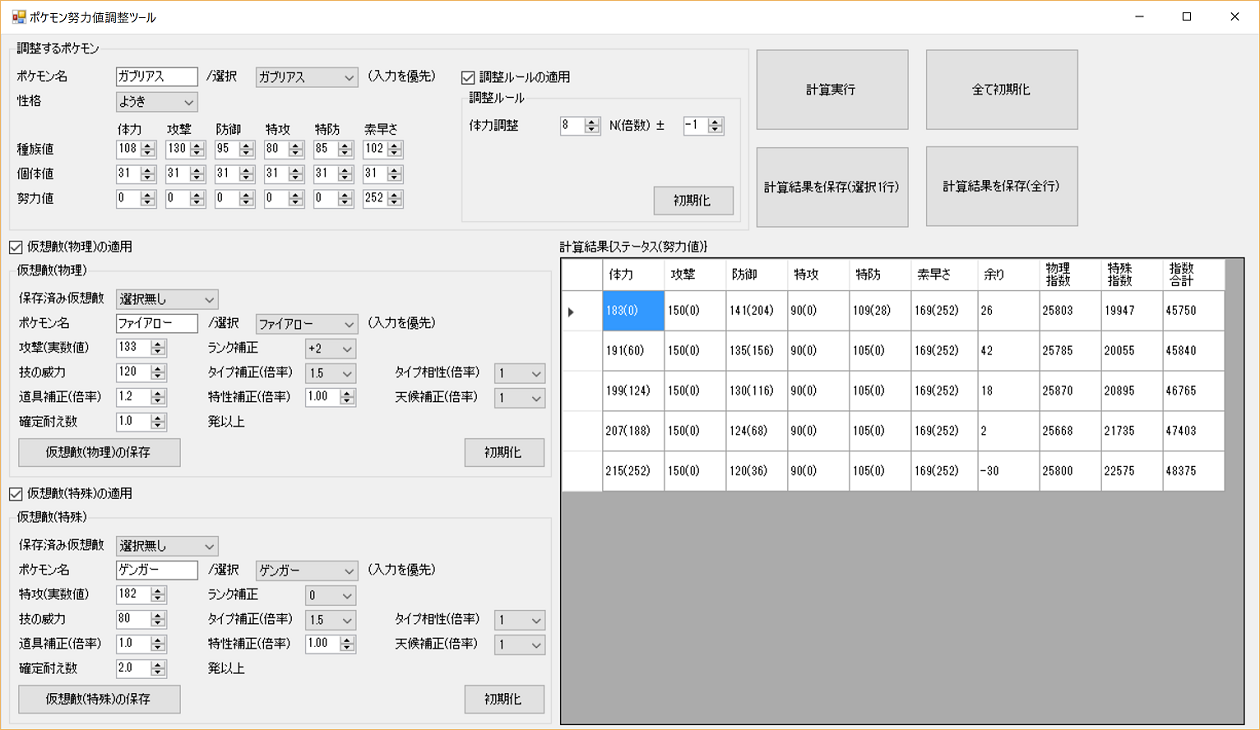Save with the 仮想敵(物理)の保存 button
This screenshot has height=730, width=1260.
[x=98, y=452]
